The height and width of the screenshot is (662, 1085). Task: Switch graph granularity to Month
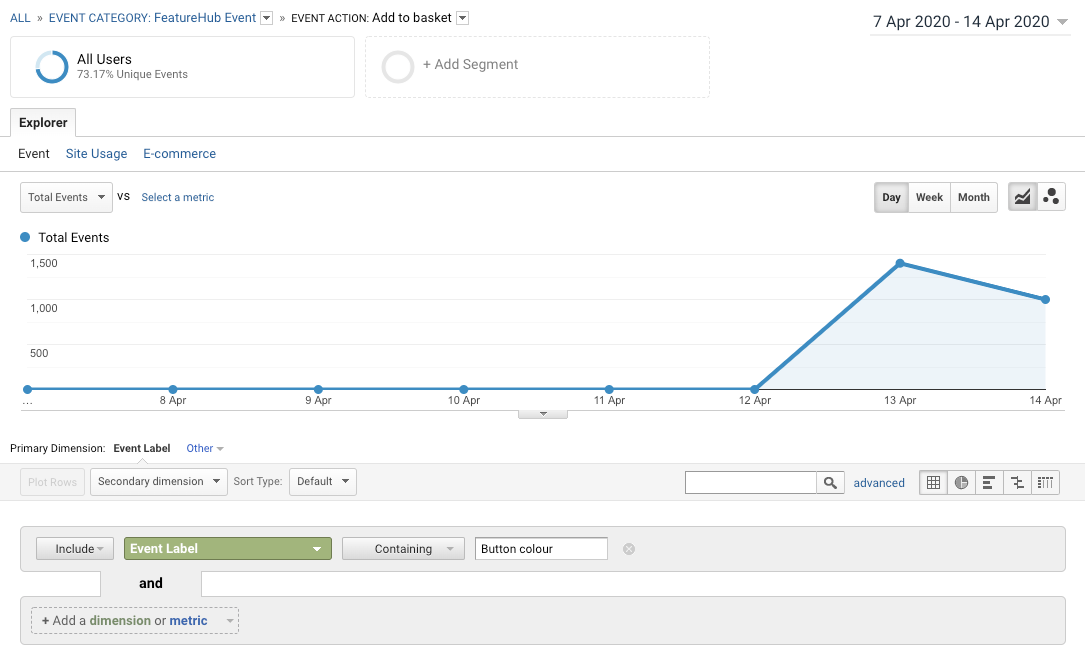point(972,197)
